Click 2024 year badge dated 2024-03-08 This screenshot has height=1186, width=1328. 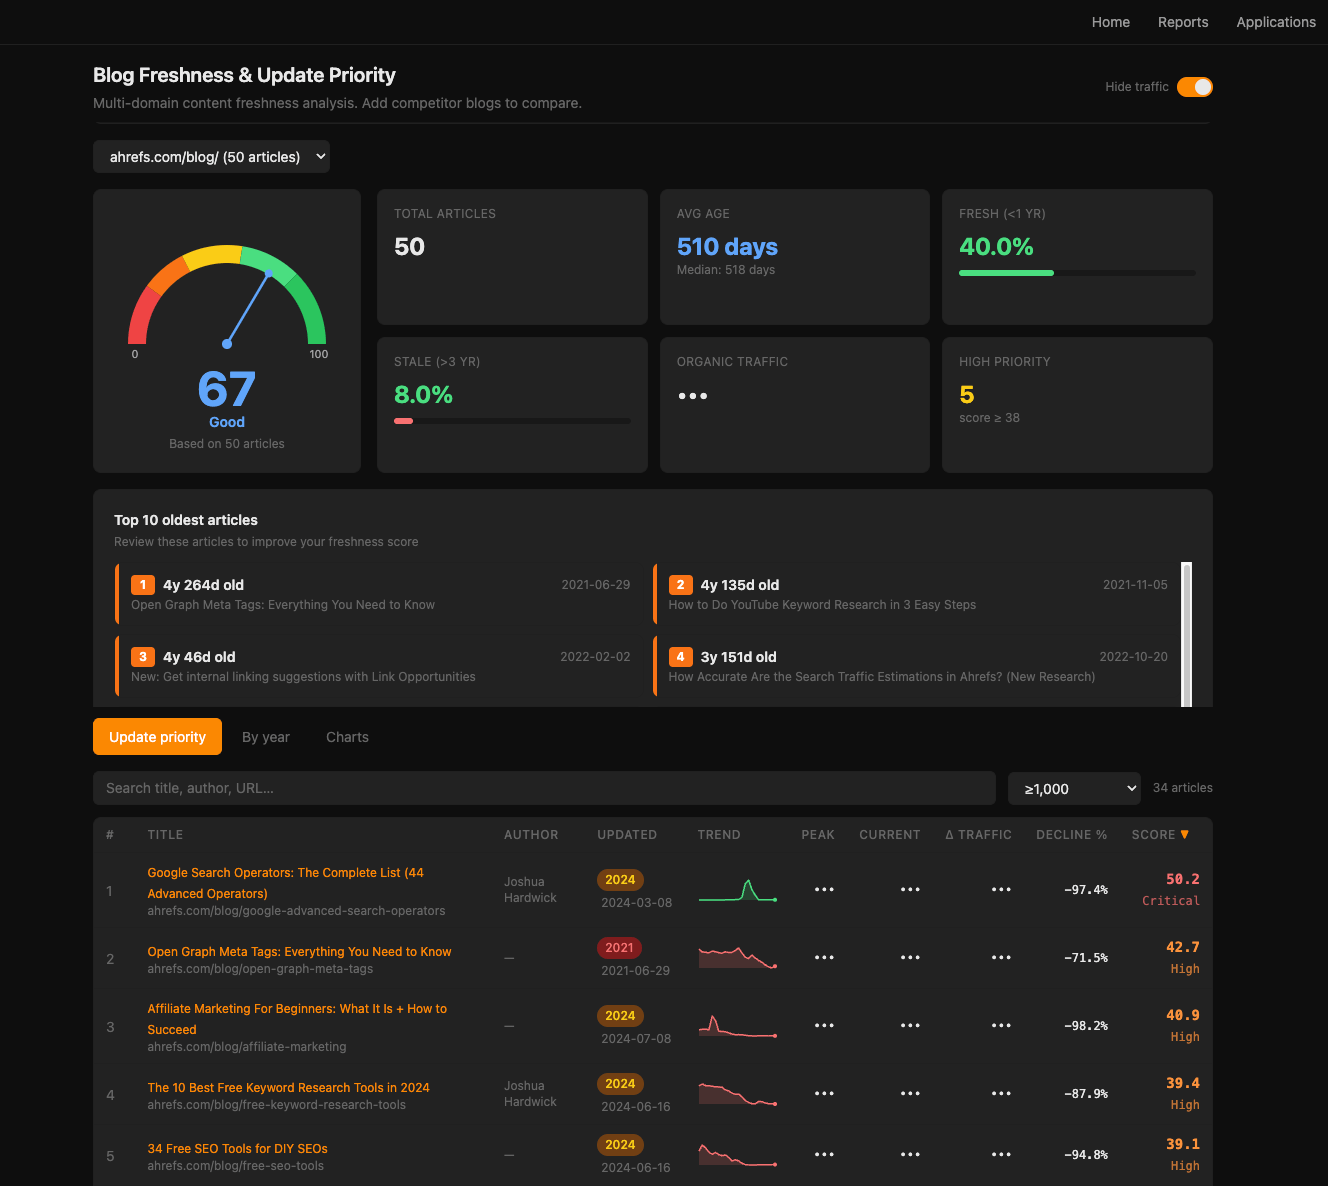click(x=620, y=880)
